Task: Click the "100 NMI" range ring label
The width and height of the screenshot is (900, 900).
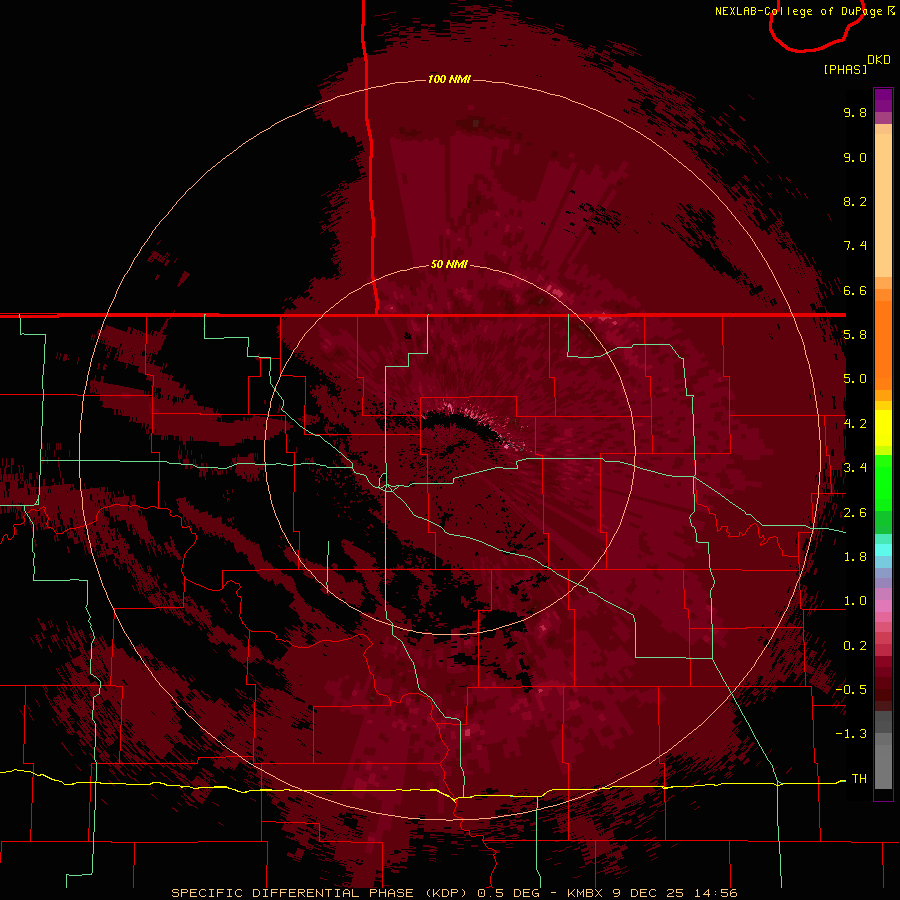Action: 449,79
